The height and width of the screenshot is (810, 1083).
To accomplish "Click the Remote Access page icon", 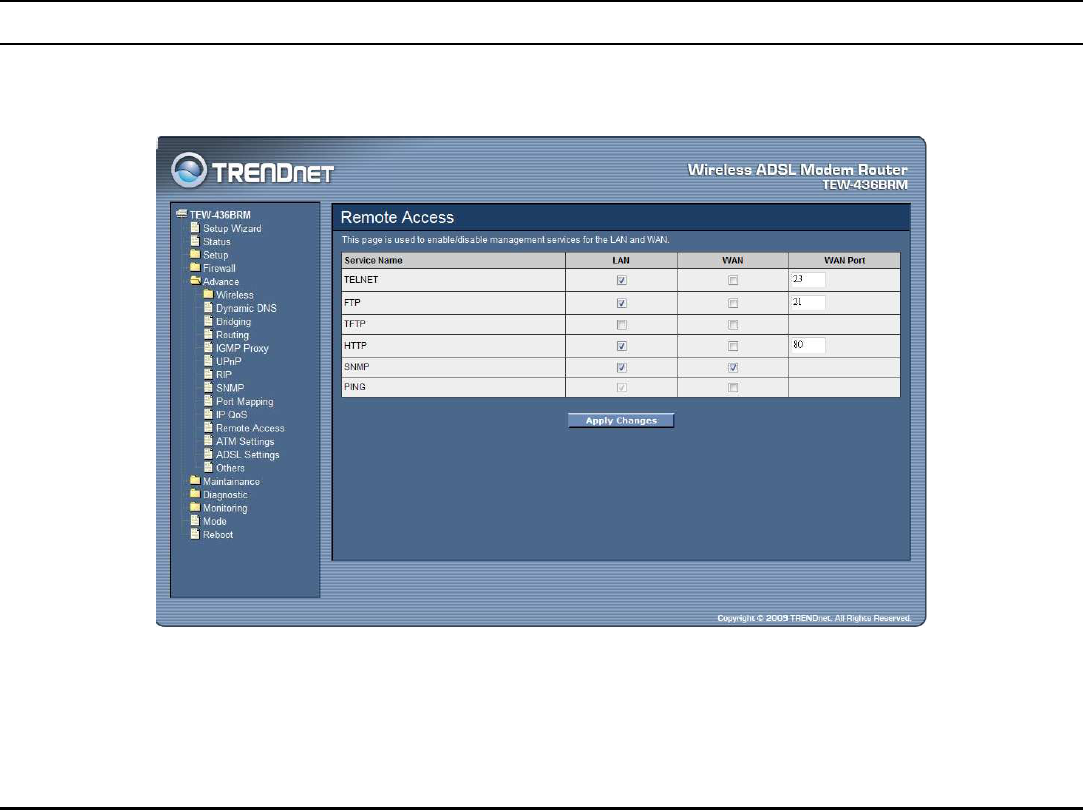I will coord(209,427).
